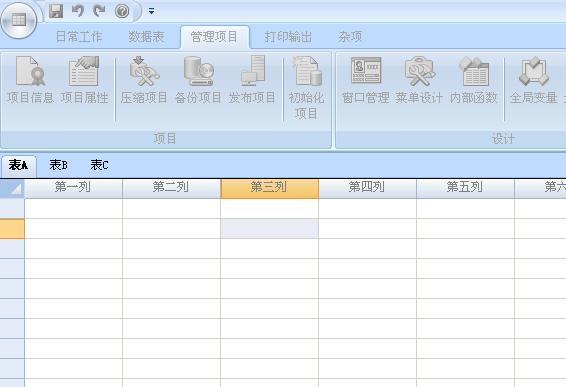Open the 打印输出 ribbon tab
The image size is (566, 387).
pyautogui.click(x=288, y=37)
